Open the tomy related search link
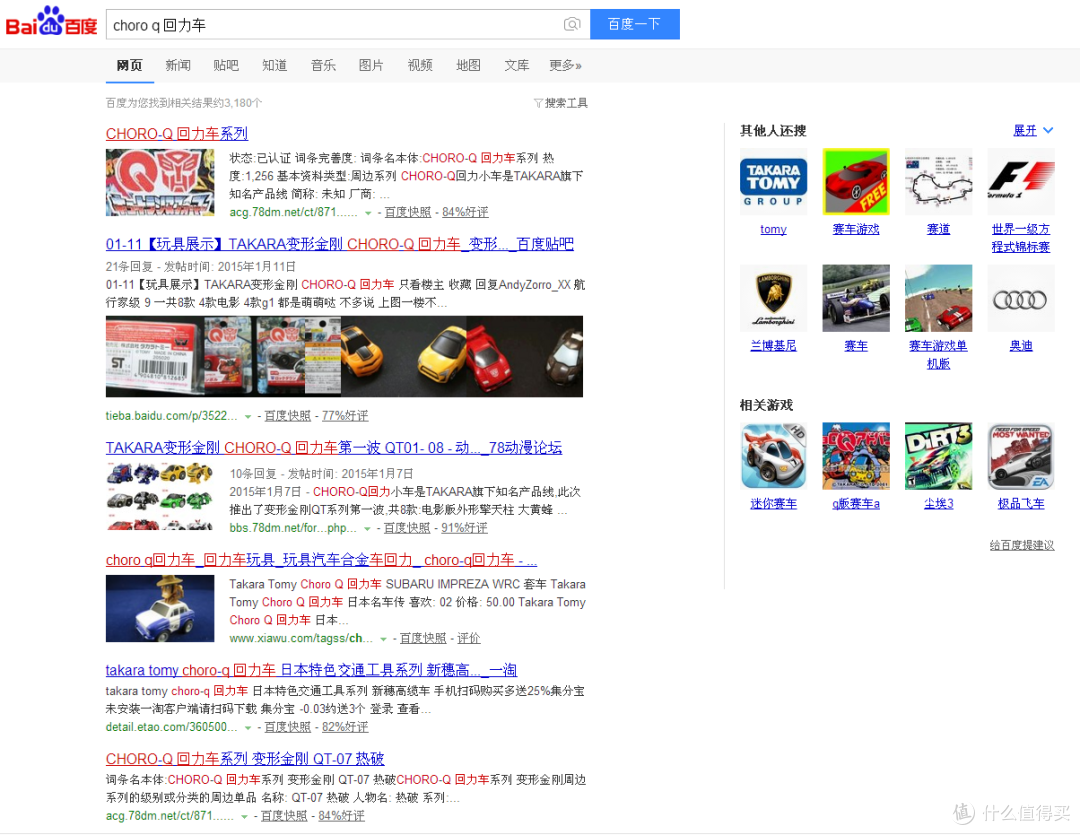1080x835 pixels. (x=773, y=229)
